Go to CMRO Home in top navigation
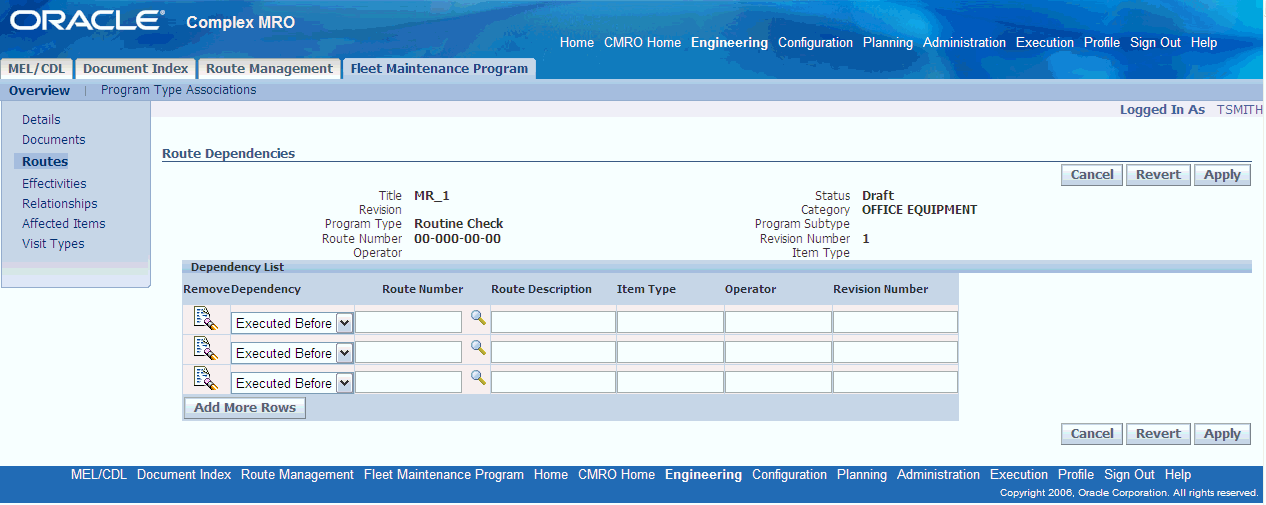Screen dimensions: 1266x505 pos(642,43)
